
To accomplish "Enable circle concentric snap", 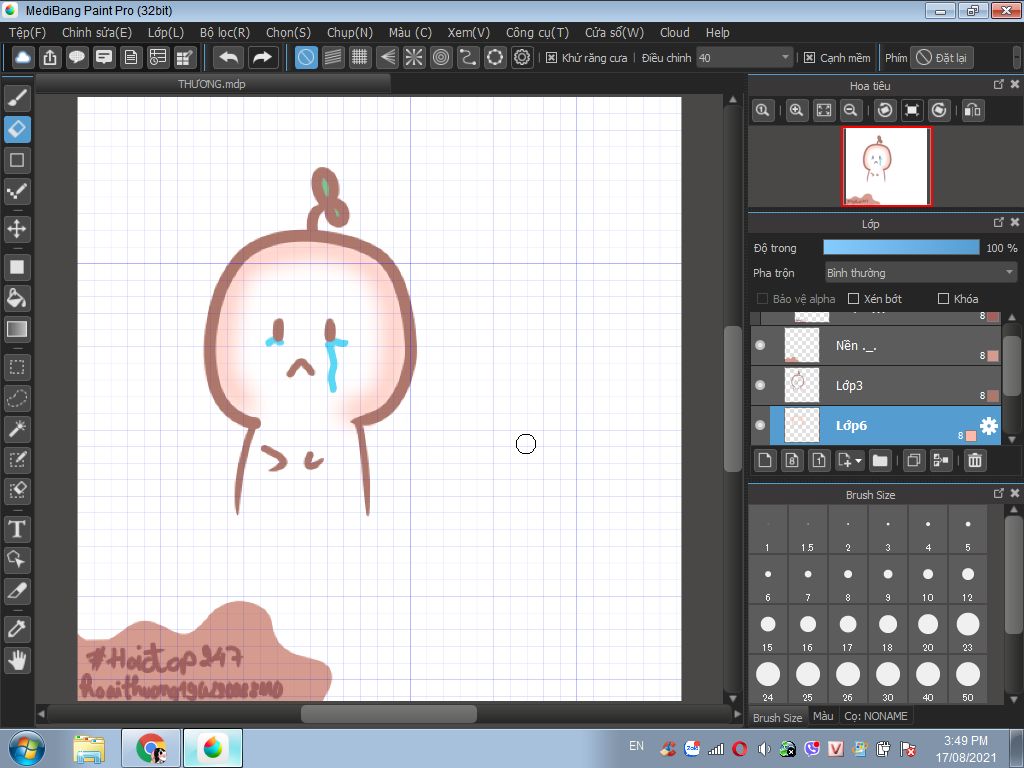I will click(441, 57).
